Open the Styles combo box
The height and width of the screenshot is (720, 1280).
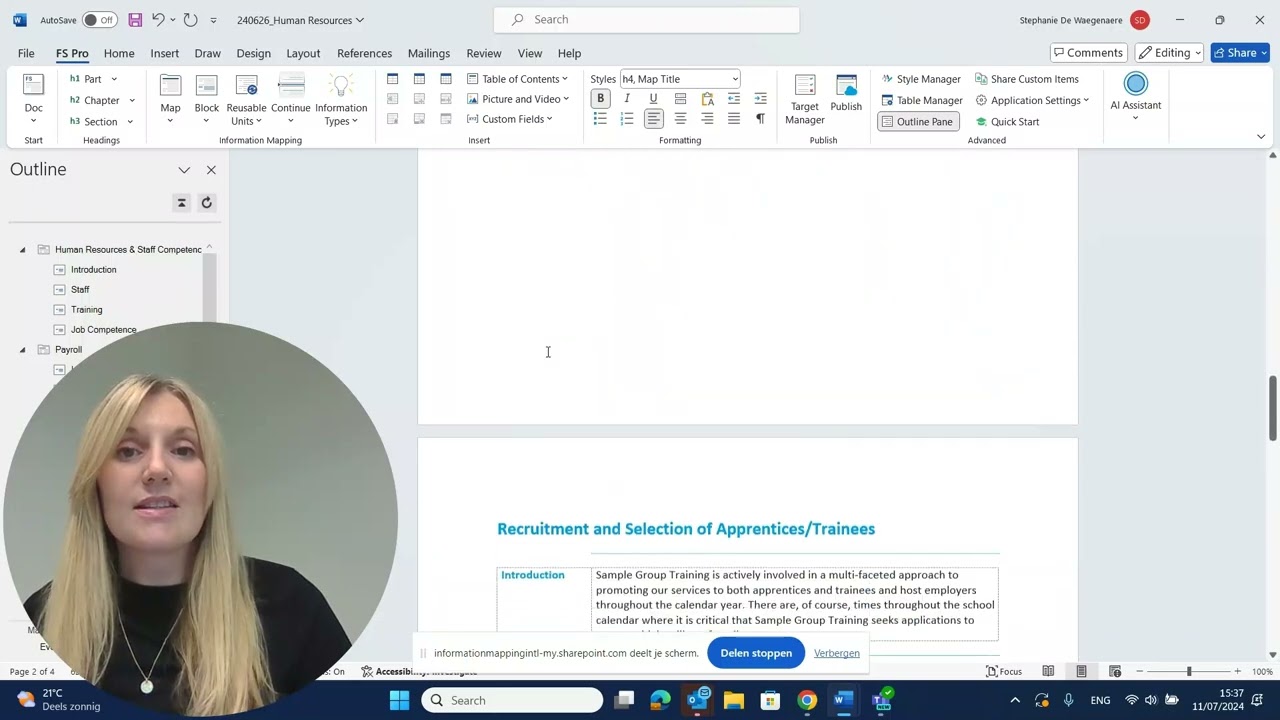pos(680,79)
